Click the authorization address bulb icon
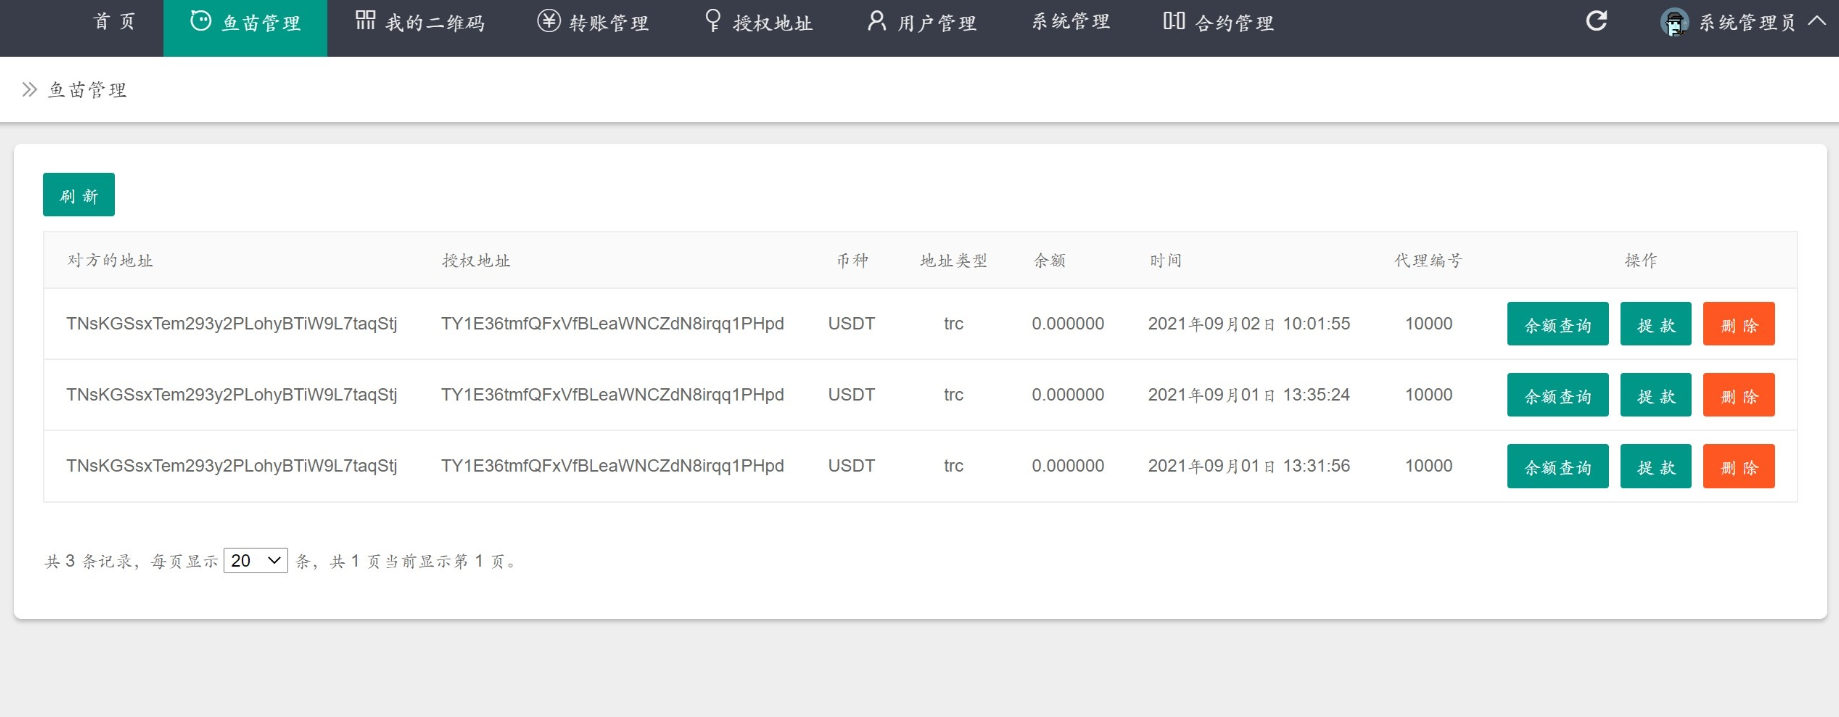 [713, 21]
